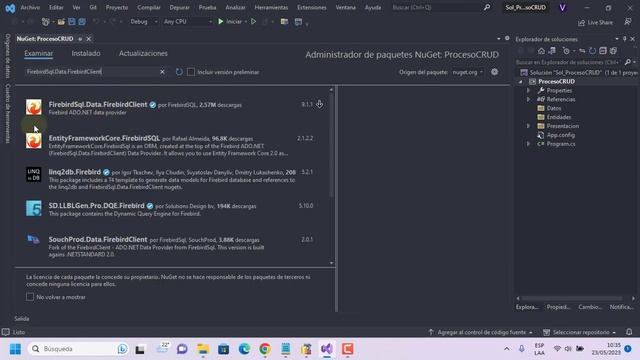Open the Debug configuration dropdown
This screenshot has height=360, width=640.
144,22
